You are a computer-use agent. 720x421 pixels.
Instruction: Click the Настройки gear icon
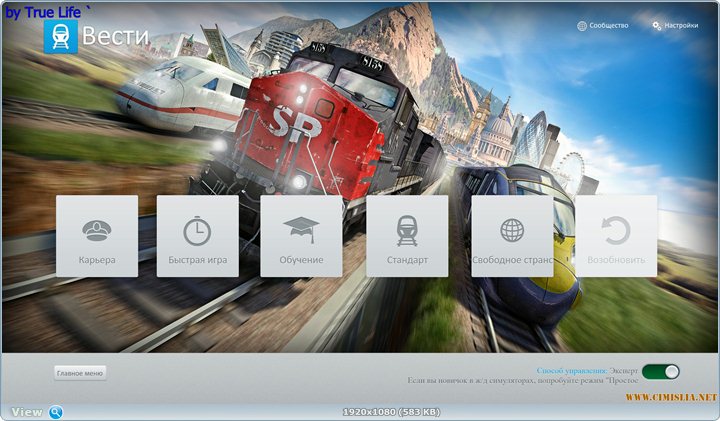pos(657,25)
